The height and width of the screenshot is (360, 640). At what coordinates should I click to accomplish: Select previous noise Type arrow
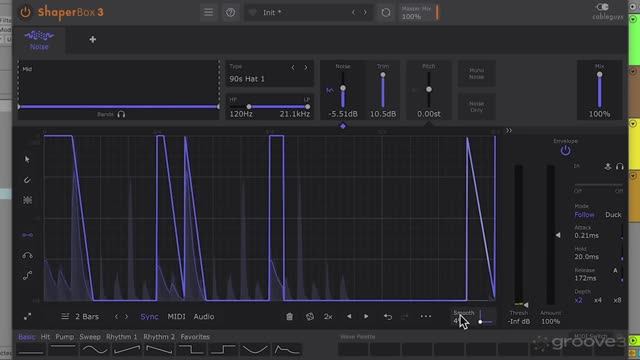point(293,67)
